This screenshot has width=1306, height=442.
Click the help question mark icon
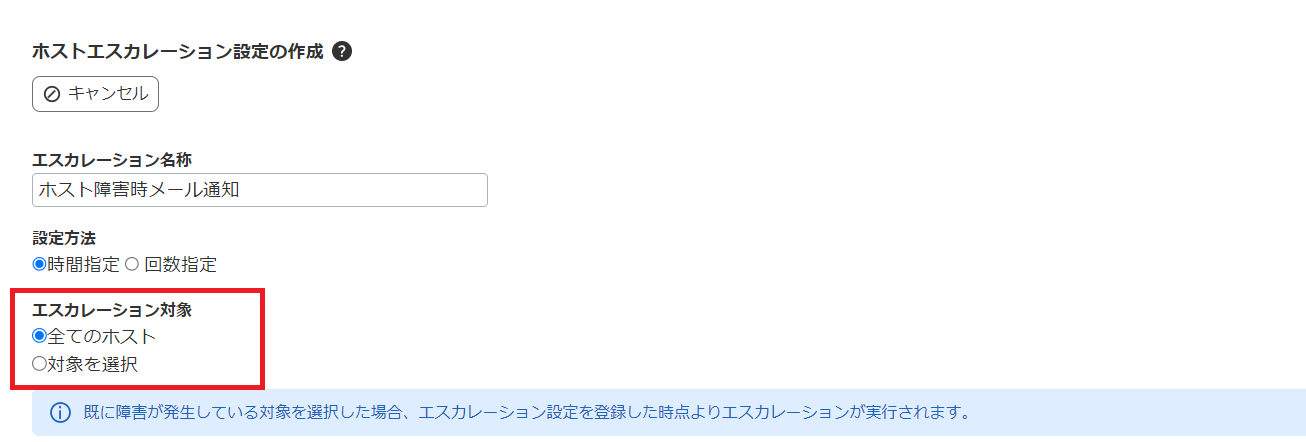[x=342, y=52]
